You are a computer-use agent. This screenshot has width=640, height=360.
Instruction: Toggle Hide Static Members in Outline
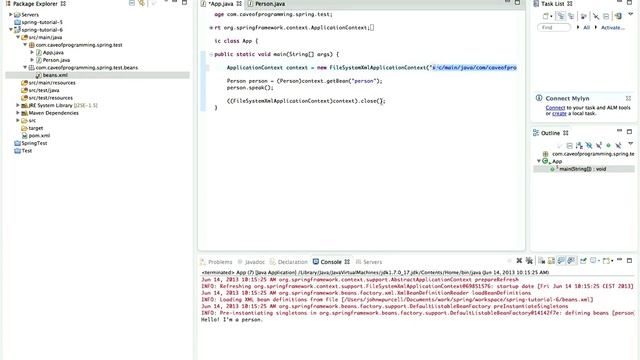click(x=599, y=146)
